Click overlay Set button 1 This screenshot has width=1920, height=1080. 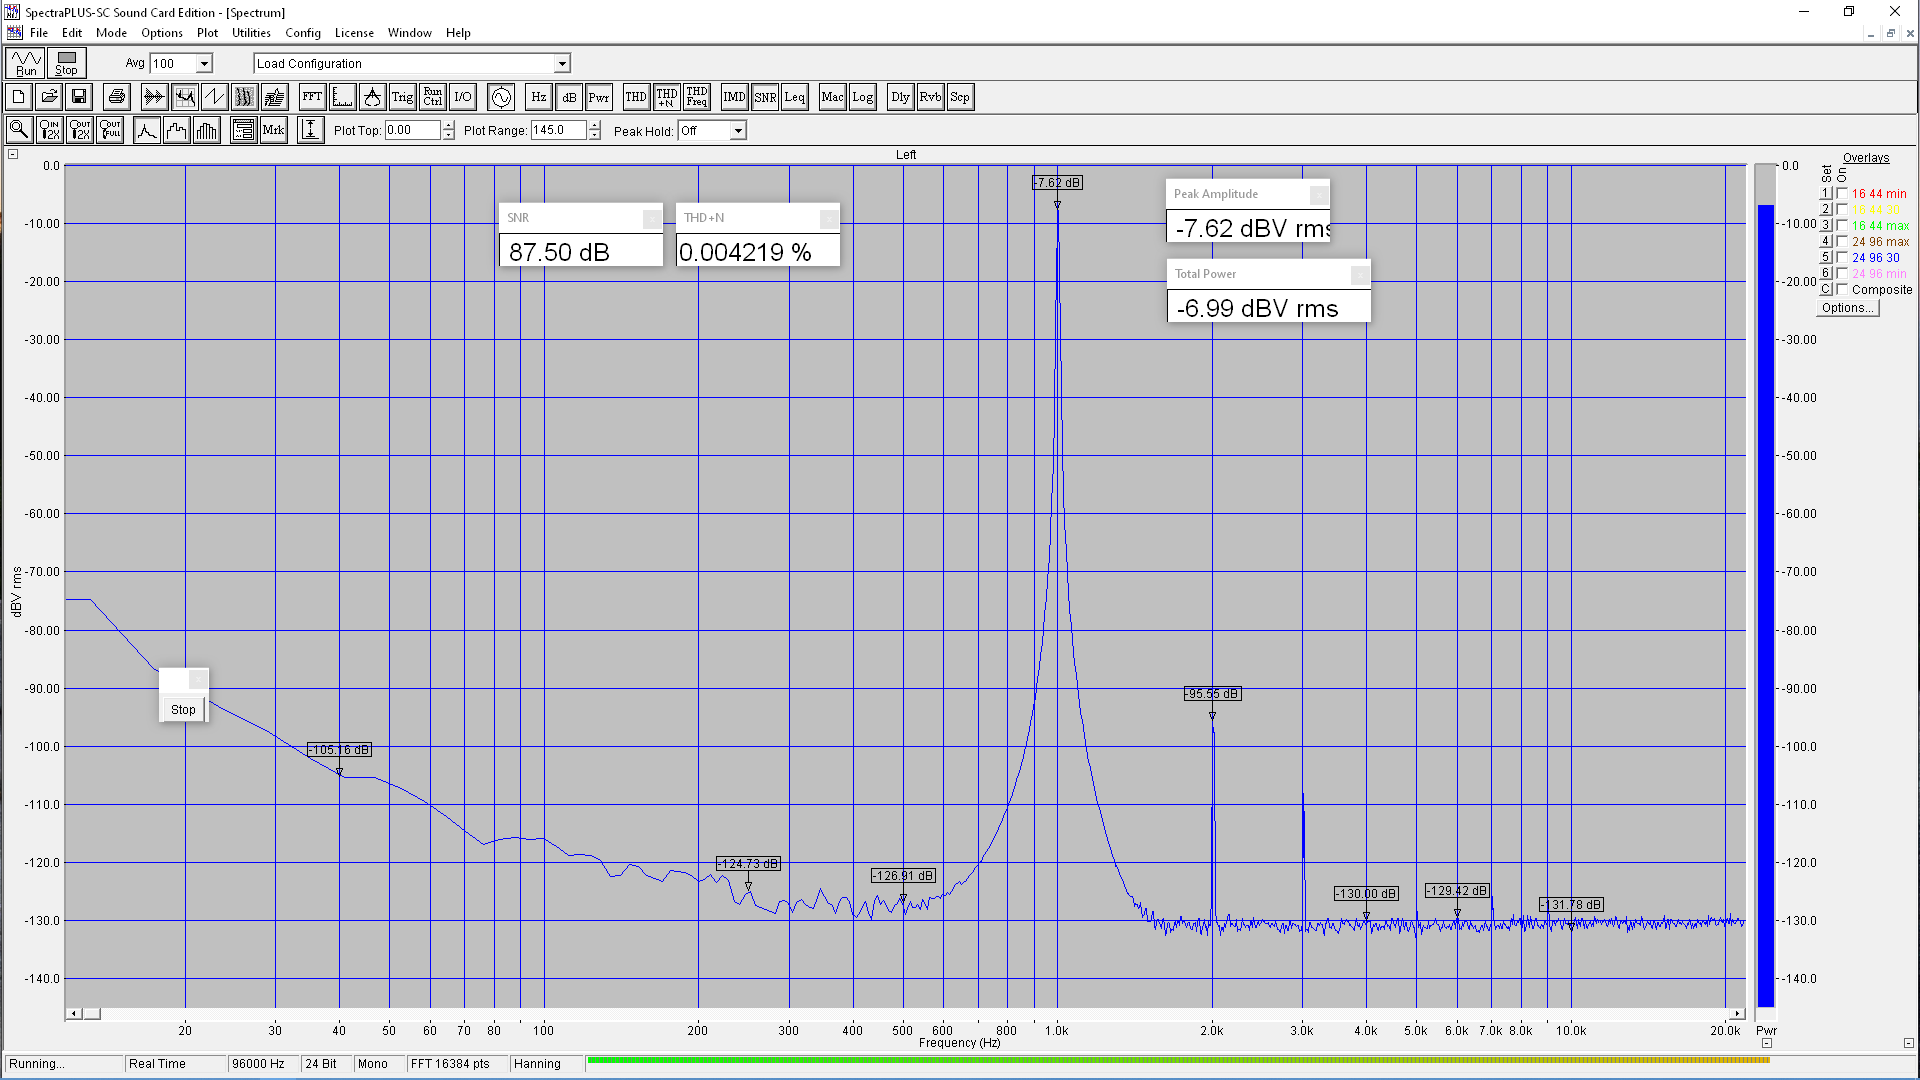[1825, 194]
